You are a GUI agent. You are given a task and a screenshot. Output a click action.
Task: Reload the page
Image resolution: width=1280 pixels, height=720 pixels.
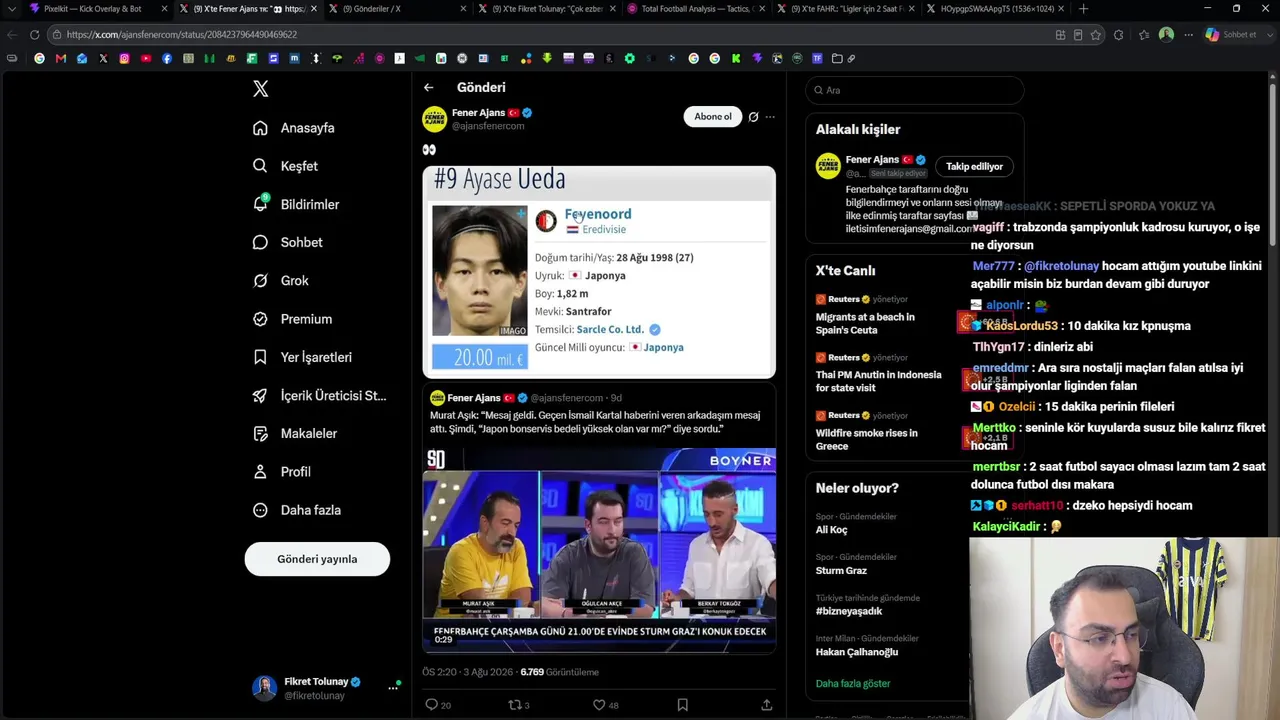[x=34, y=34]
